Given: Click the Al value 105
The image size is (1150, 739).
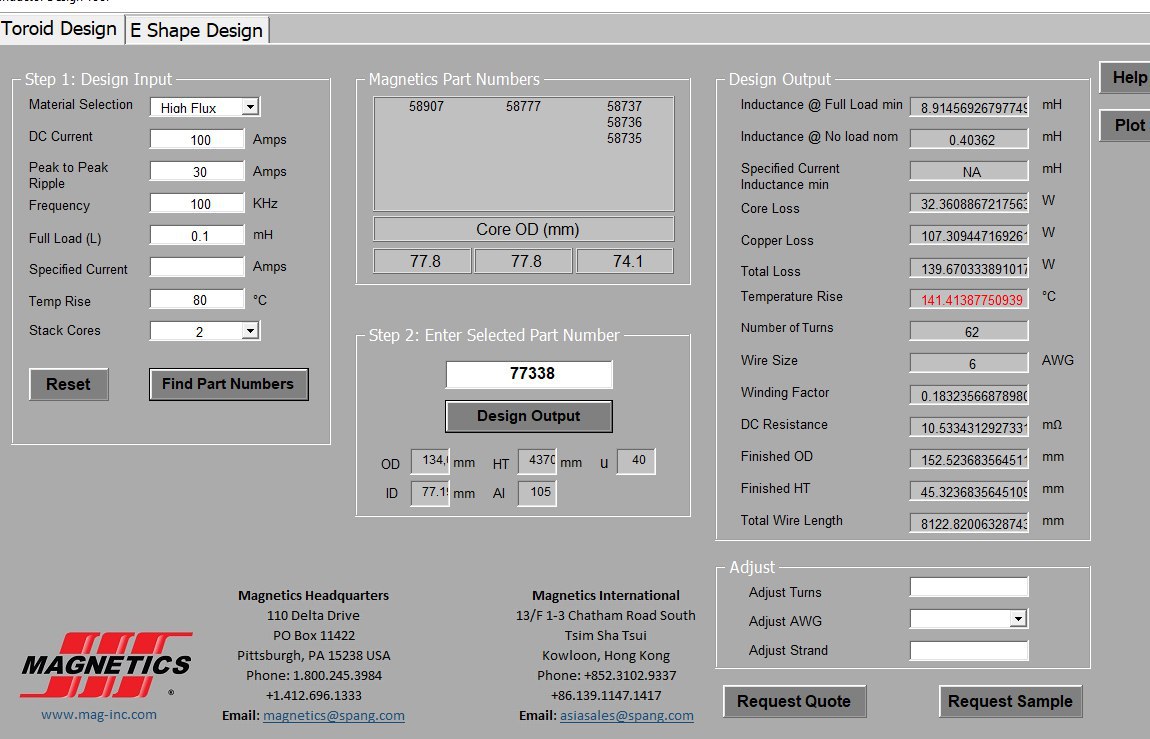Looking at the screenshot, I should [538, 493].
